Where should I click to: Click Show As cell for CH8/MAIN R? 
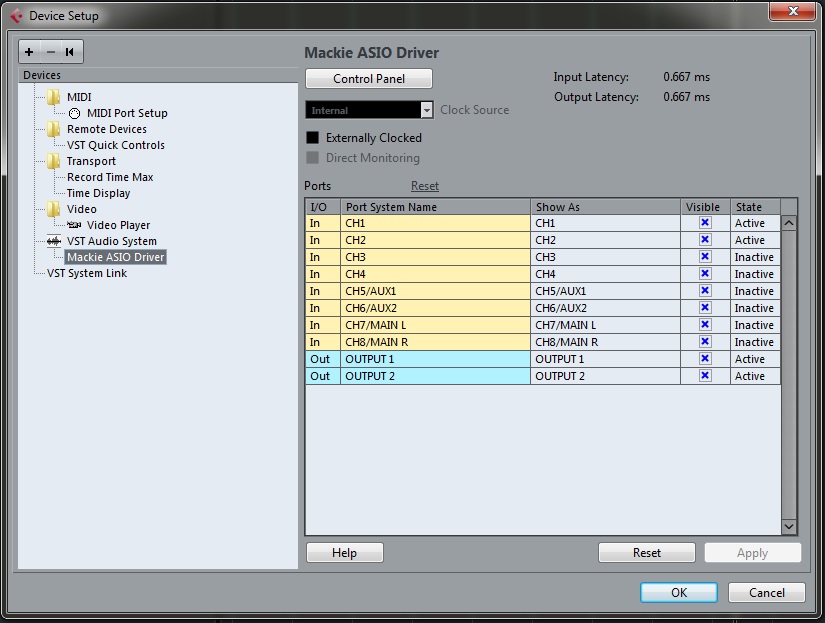[x=606, y=342]
